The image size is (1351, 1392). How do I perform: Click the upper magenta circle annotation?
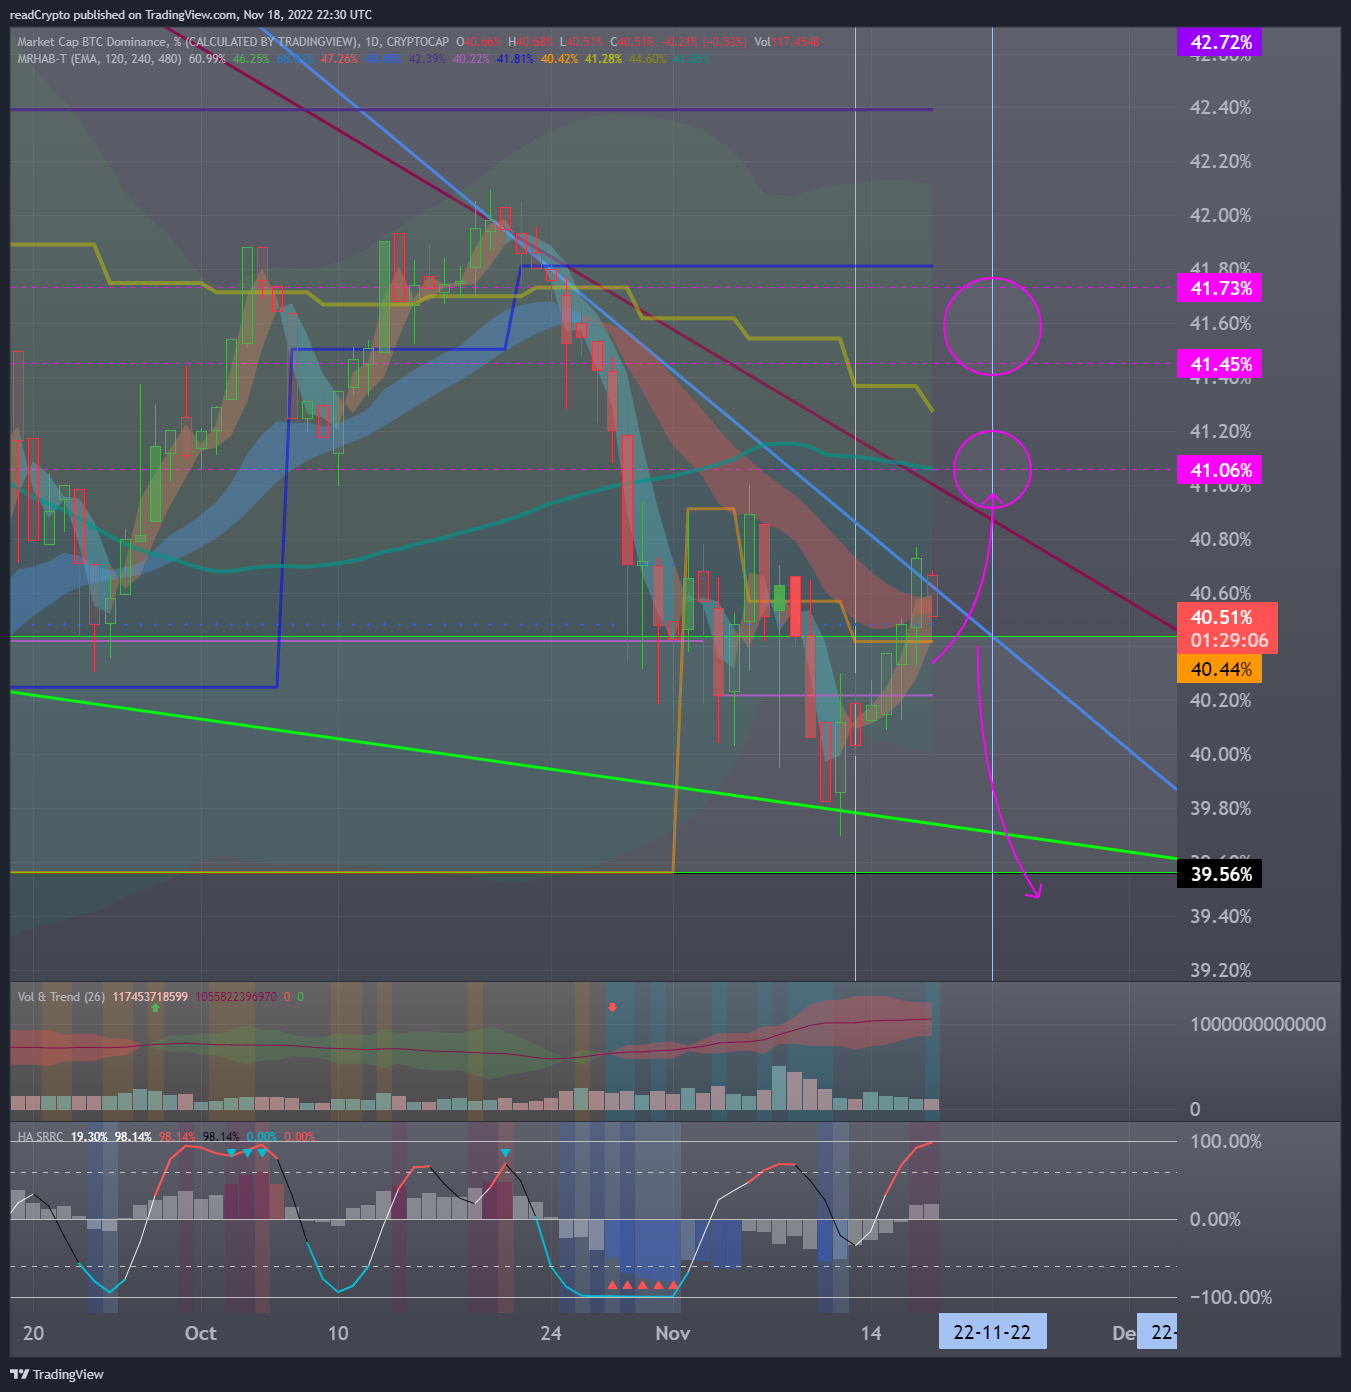[992, 326]
